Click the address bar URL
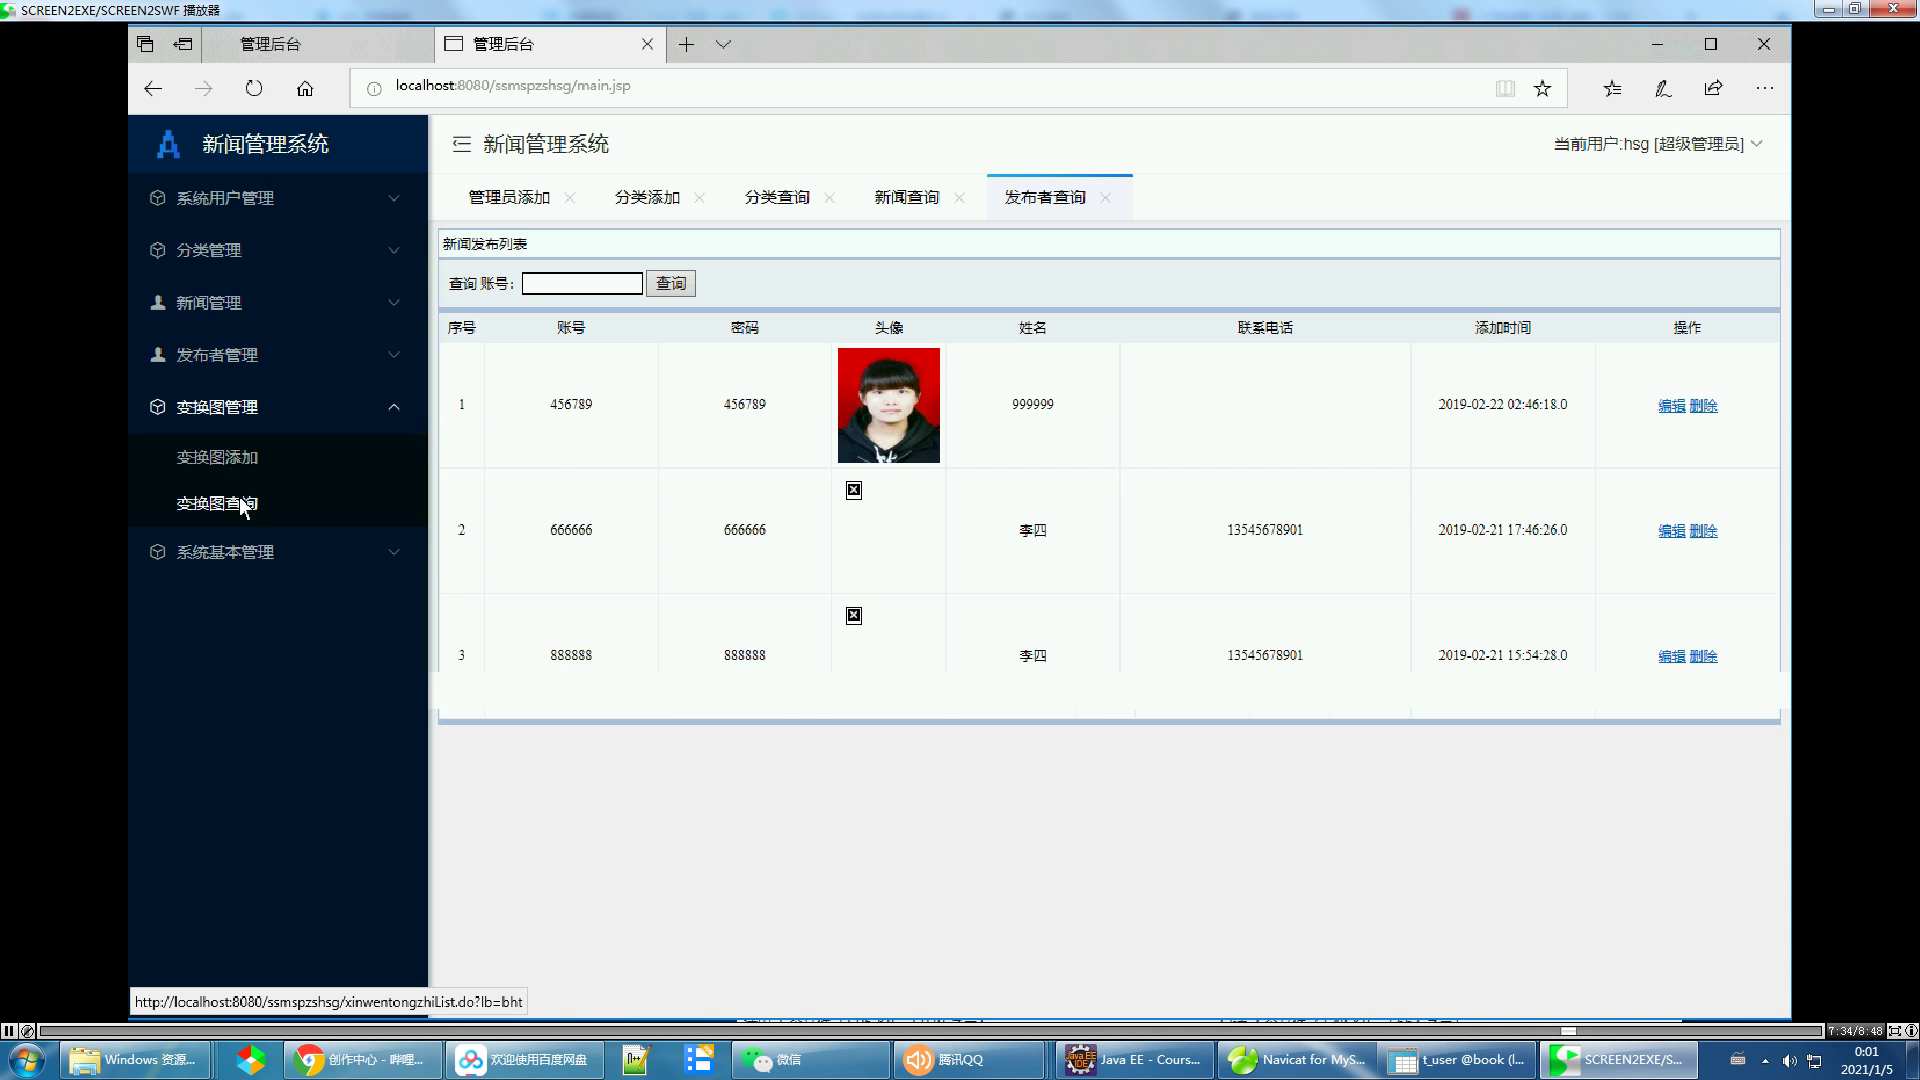This screenshot has width=1920, height=1080. (x=513, y=86)
